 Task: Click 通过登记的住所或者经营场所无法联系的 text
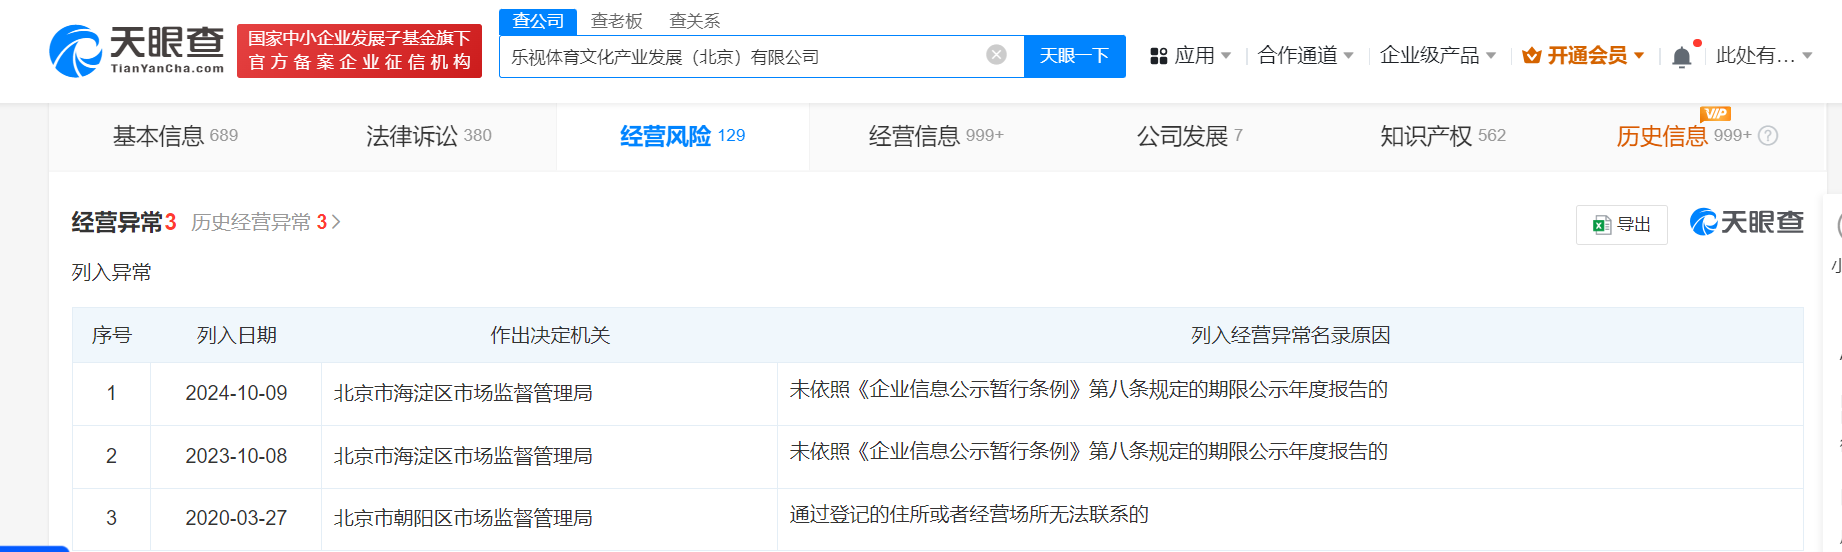tap(969, 514)
